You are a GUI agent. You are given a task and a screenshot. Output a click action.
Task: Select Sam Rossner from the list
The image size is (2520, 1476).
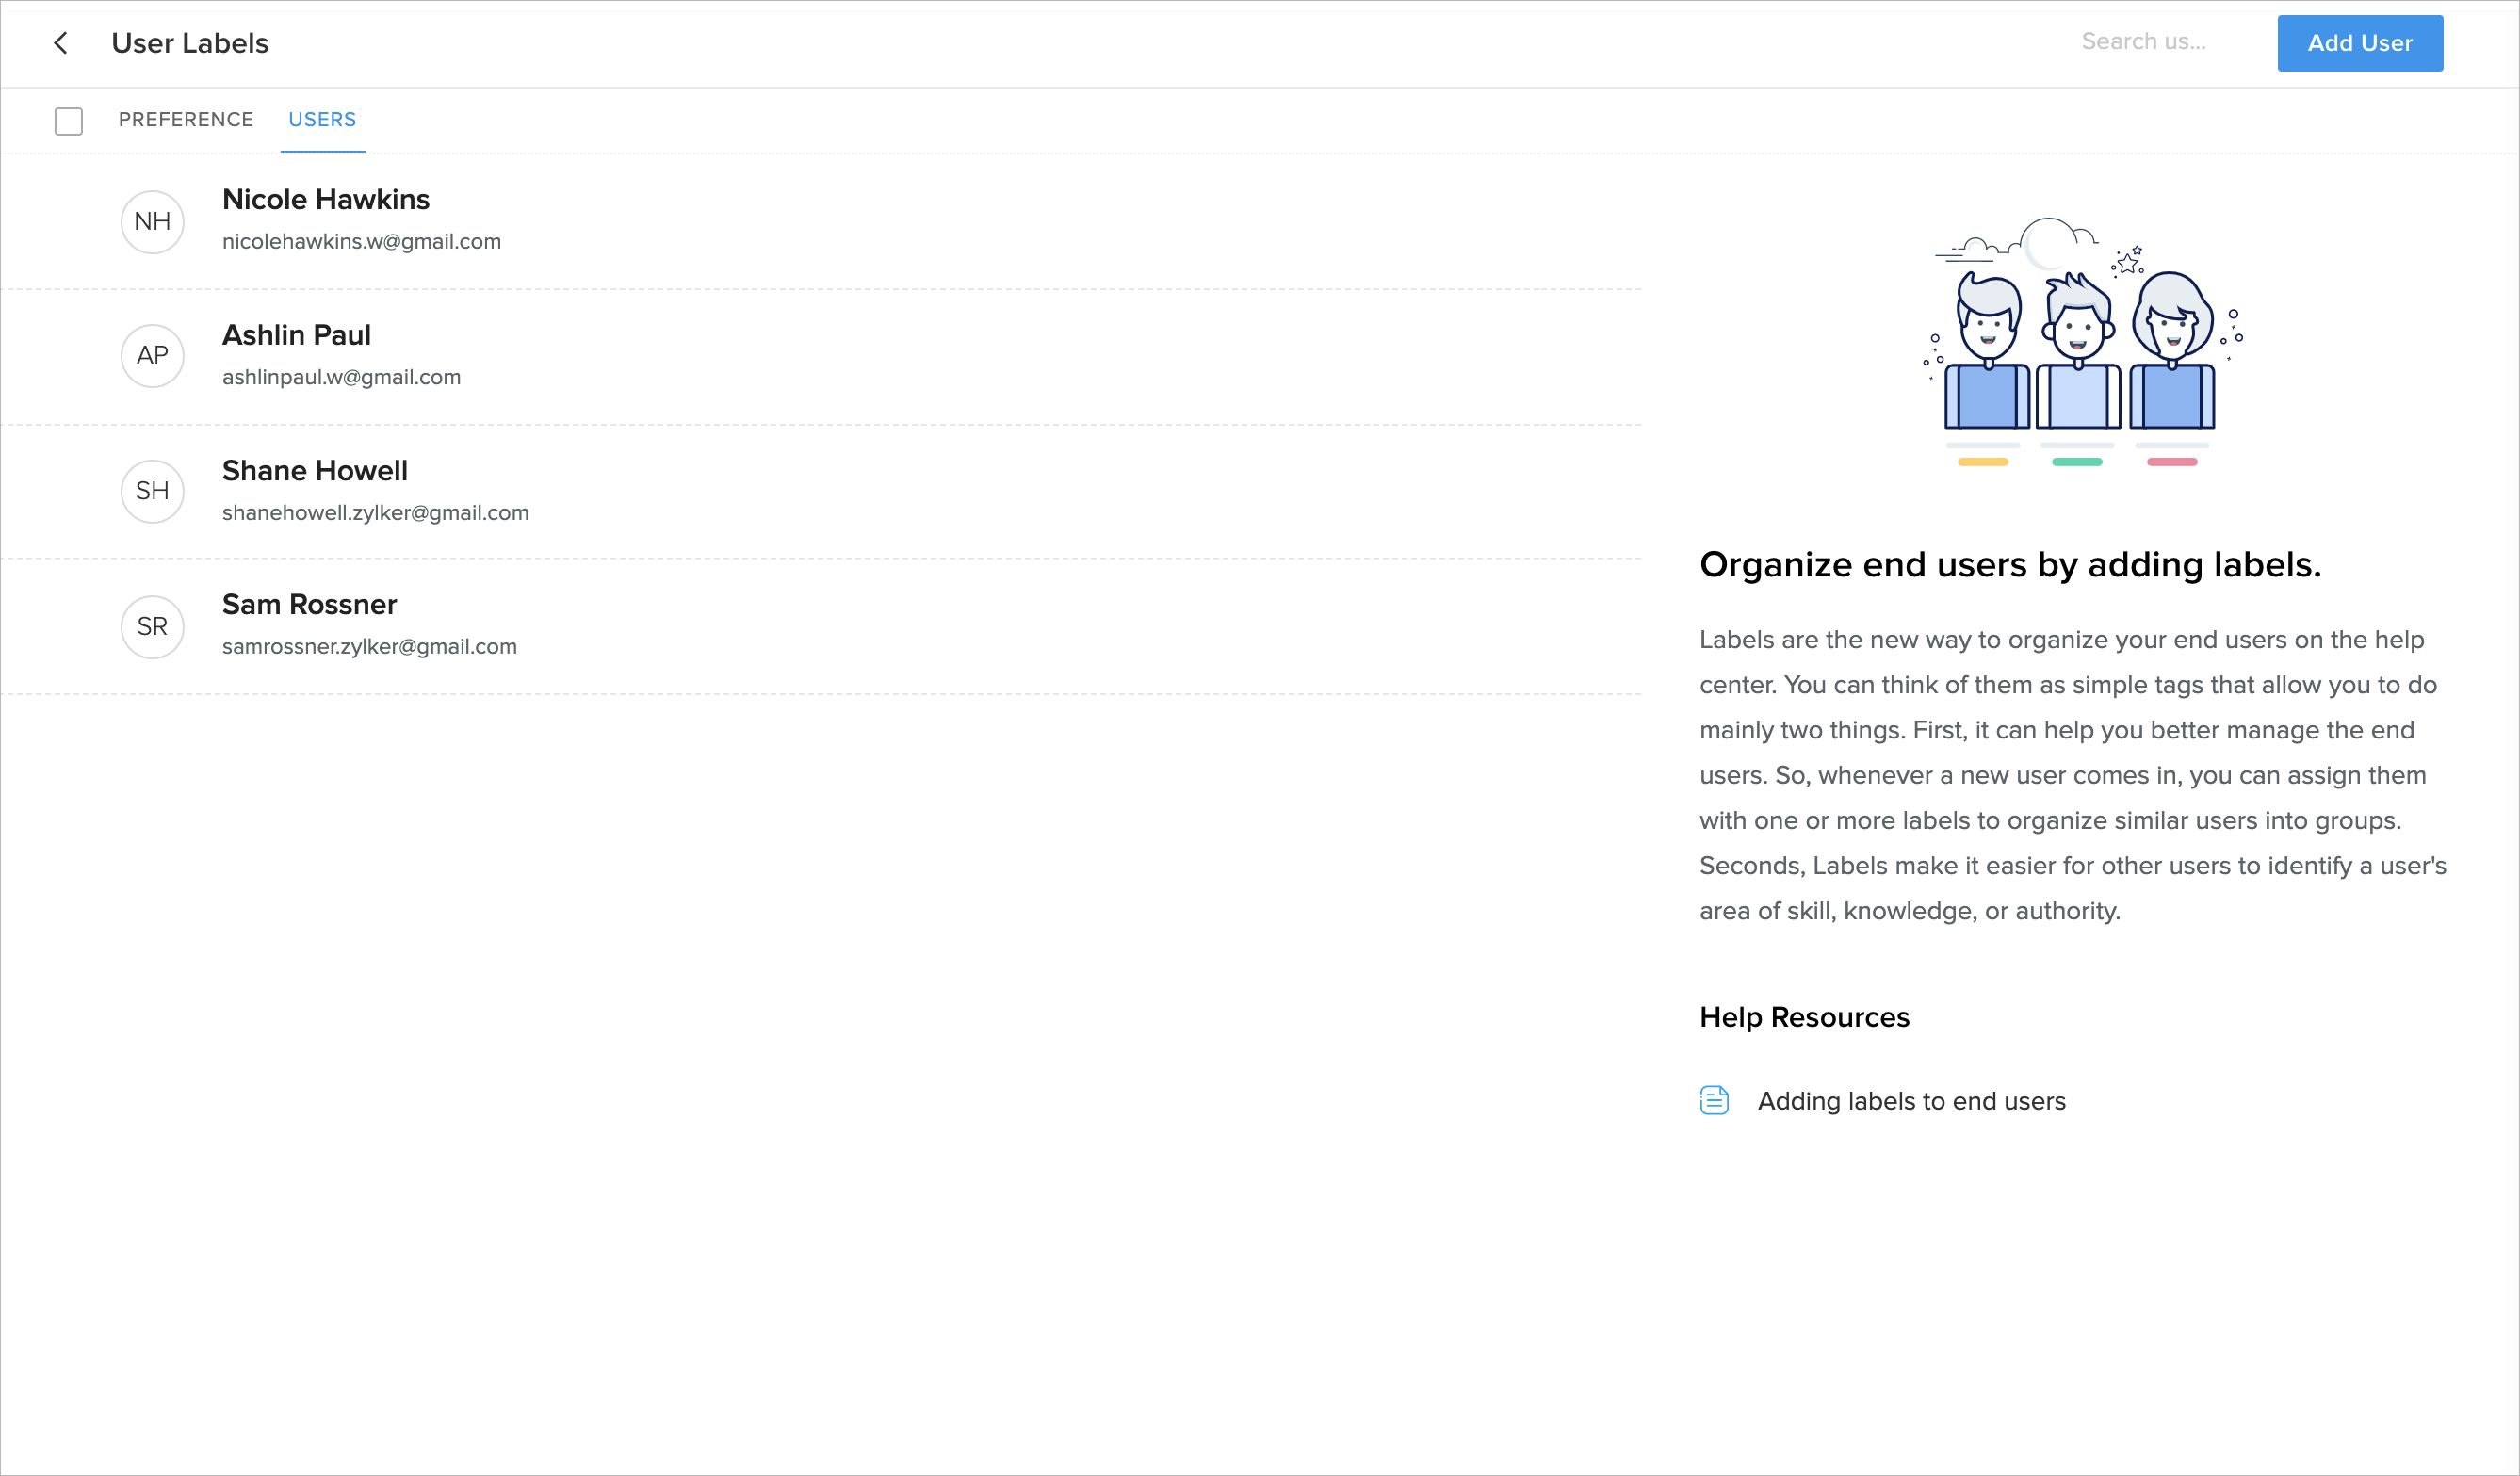click(309, 604)
